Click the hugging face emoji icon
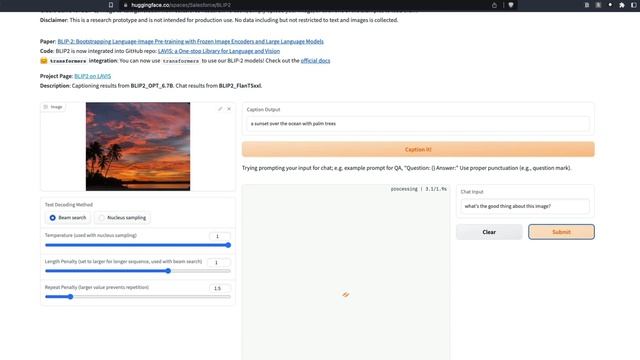The image size is (640, 360). 44,60
